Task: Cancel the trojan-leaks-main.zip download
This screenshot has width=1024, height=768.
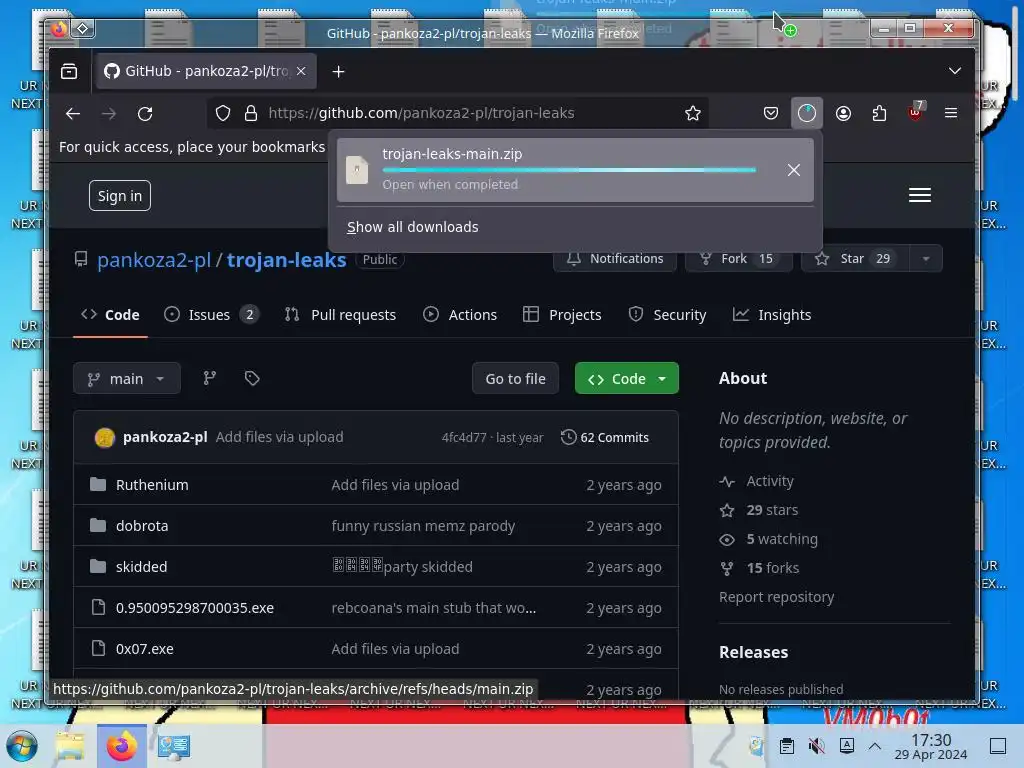Action: click(793, 170)
